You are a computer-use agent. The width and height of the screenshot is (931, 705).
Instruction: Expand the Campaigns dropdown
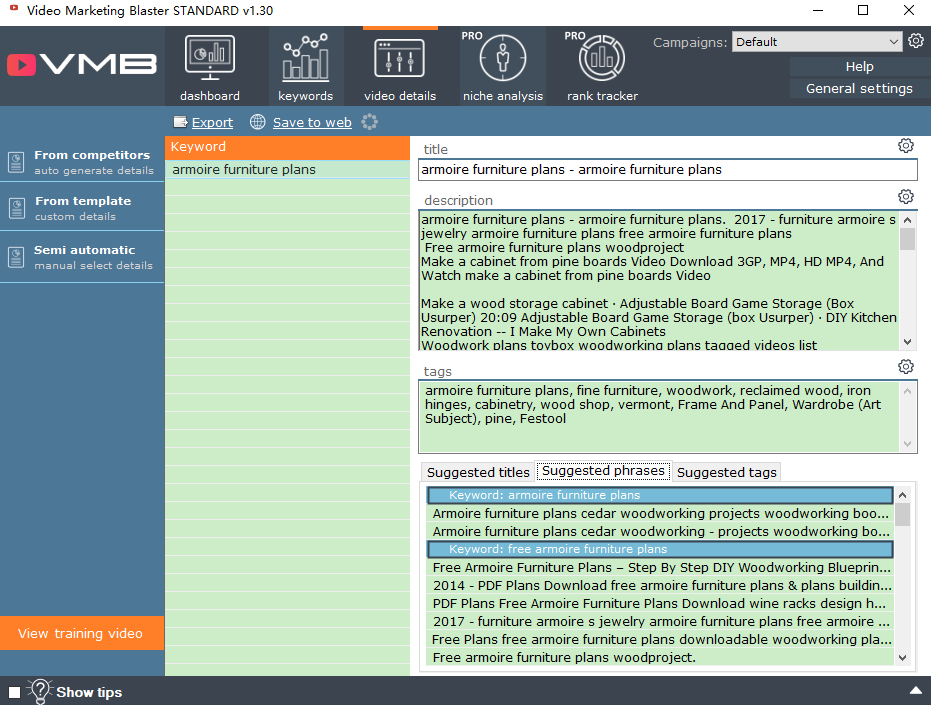(893, 42)
